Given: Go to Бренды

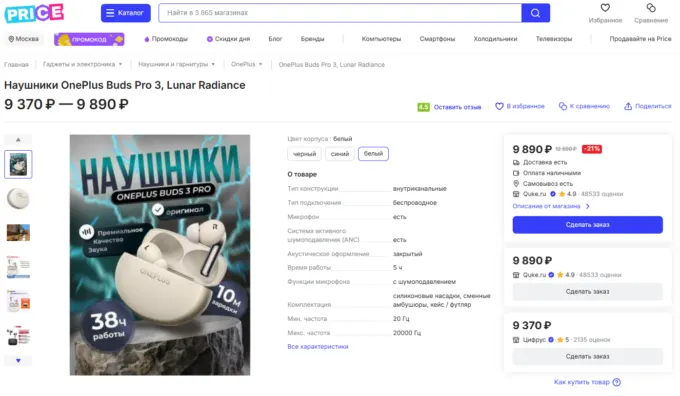Looking at the screenshot, I should (x=313, y=39).
